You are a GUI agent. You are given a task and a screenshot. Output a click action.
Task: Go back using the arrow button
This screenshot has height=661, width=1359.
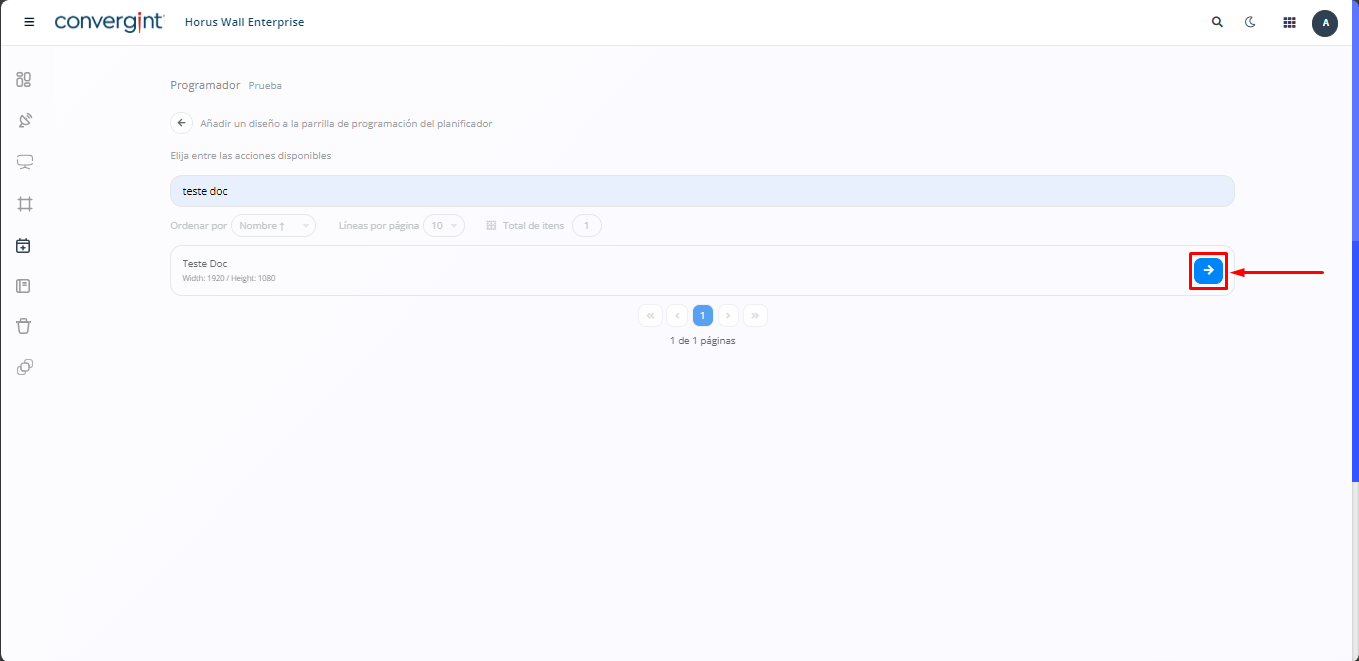click(181, 123)
